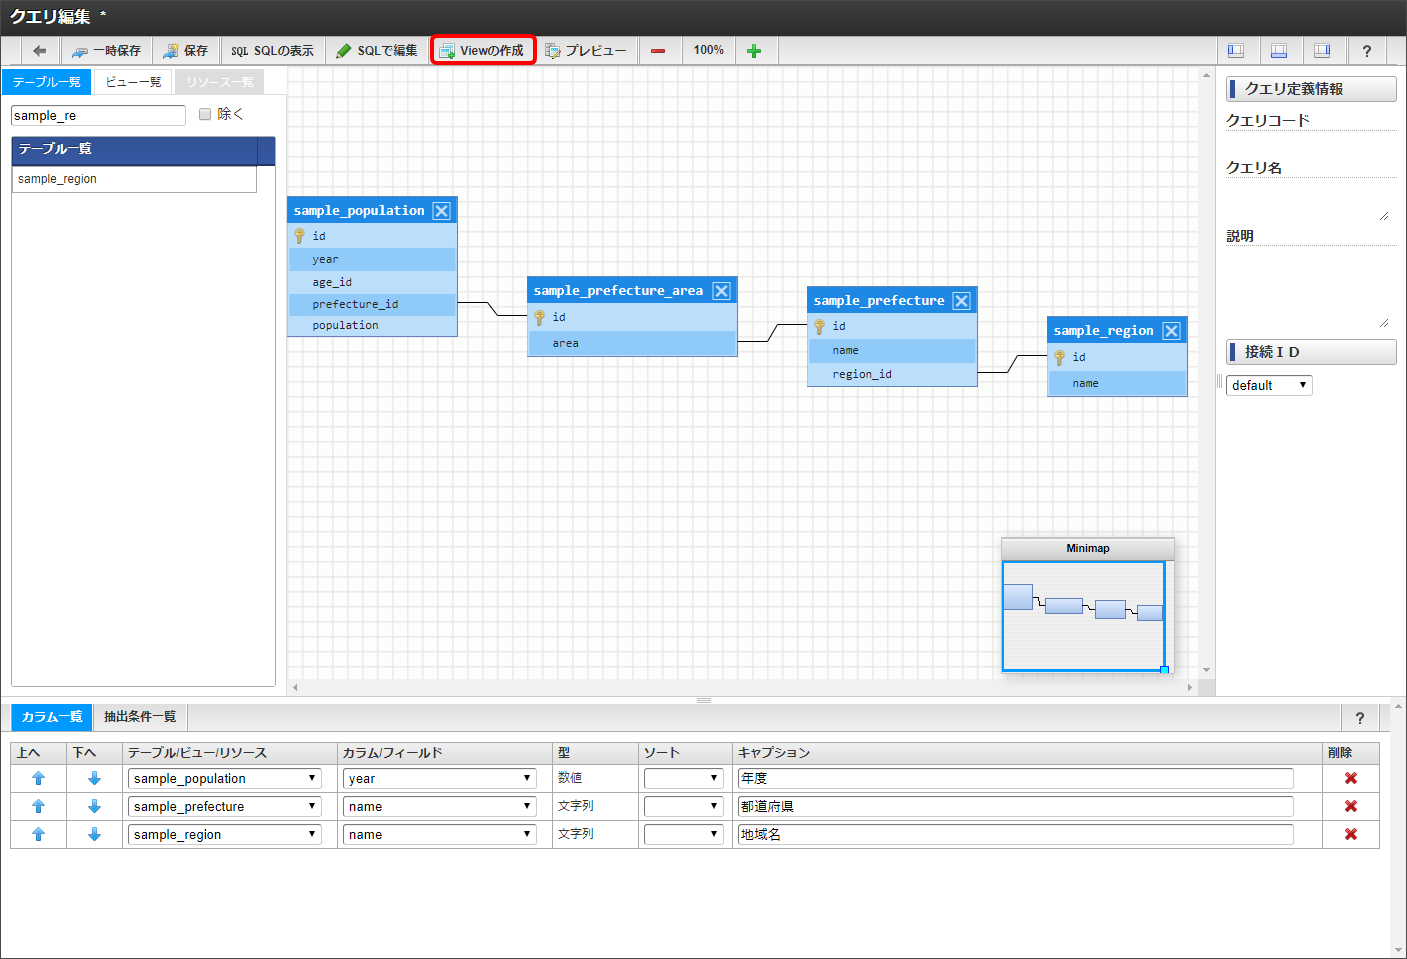Select the area column in sample_prefecture_area

pyautogui.click(x=632, y=343)
